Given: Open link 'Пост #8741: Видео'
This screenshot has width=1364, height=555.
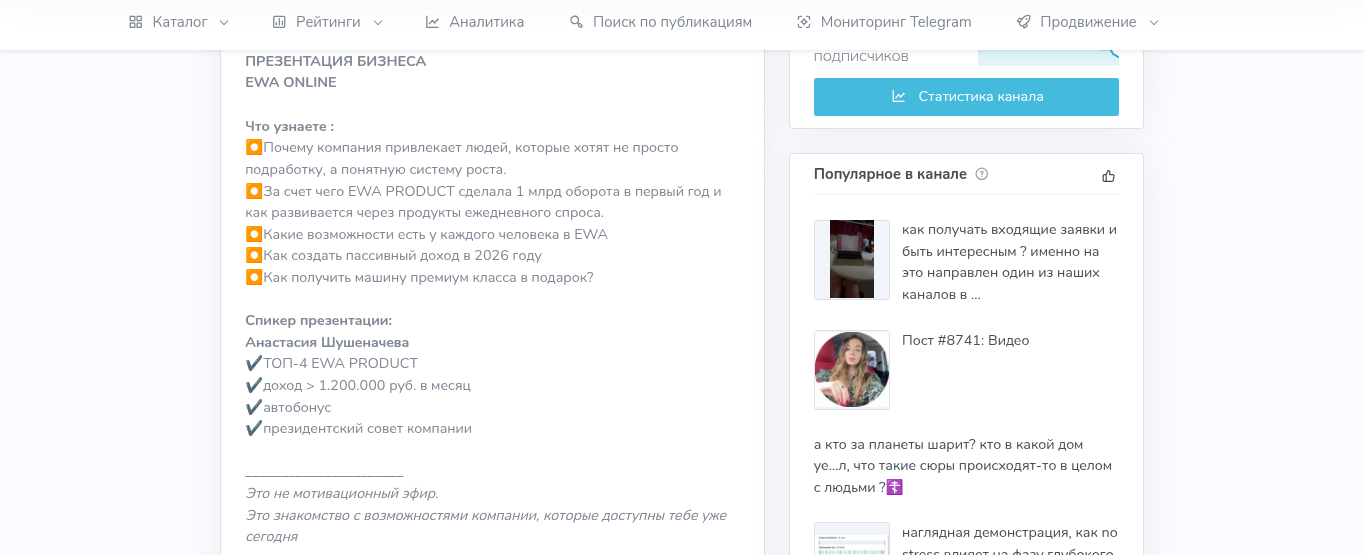Looking at the screenshot, I should [965, 341].
